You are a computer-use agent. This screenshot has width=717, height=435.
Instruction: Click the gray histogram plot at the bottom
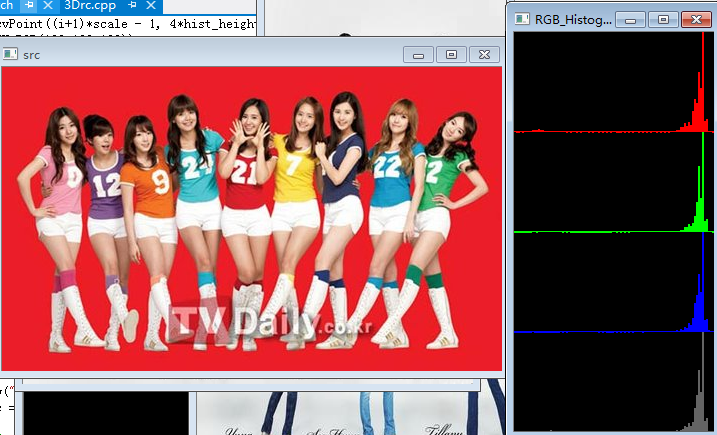point(614,382)
